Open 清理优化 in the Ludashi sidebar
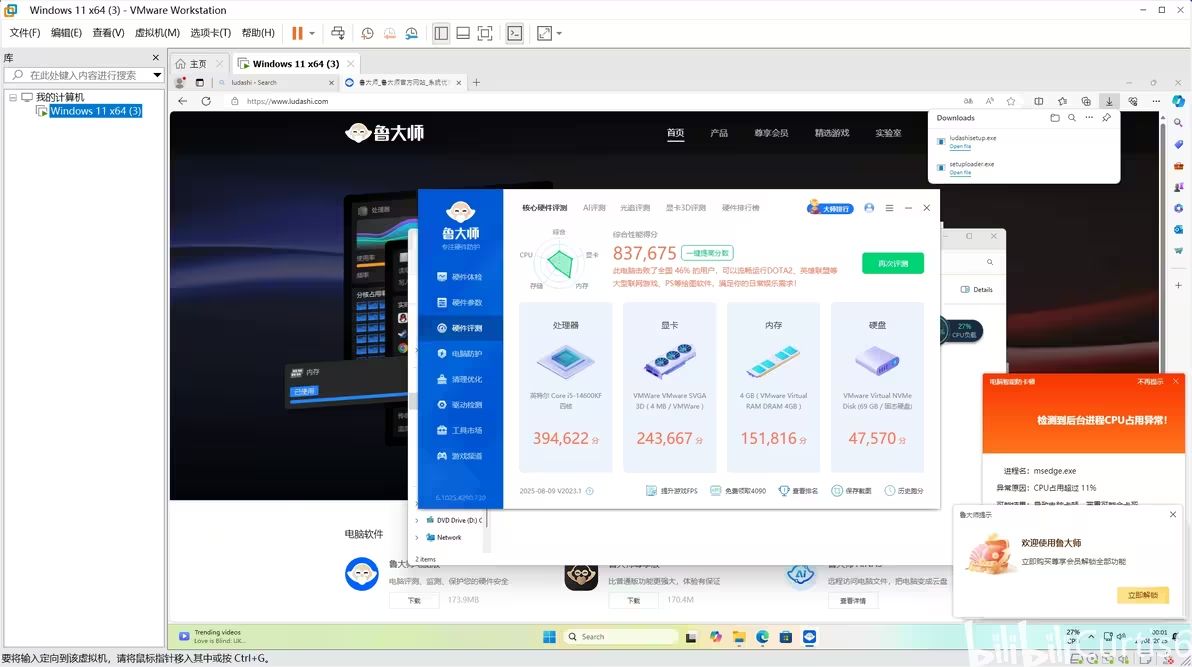 tap(460, 380)
